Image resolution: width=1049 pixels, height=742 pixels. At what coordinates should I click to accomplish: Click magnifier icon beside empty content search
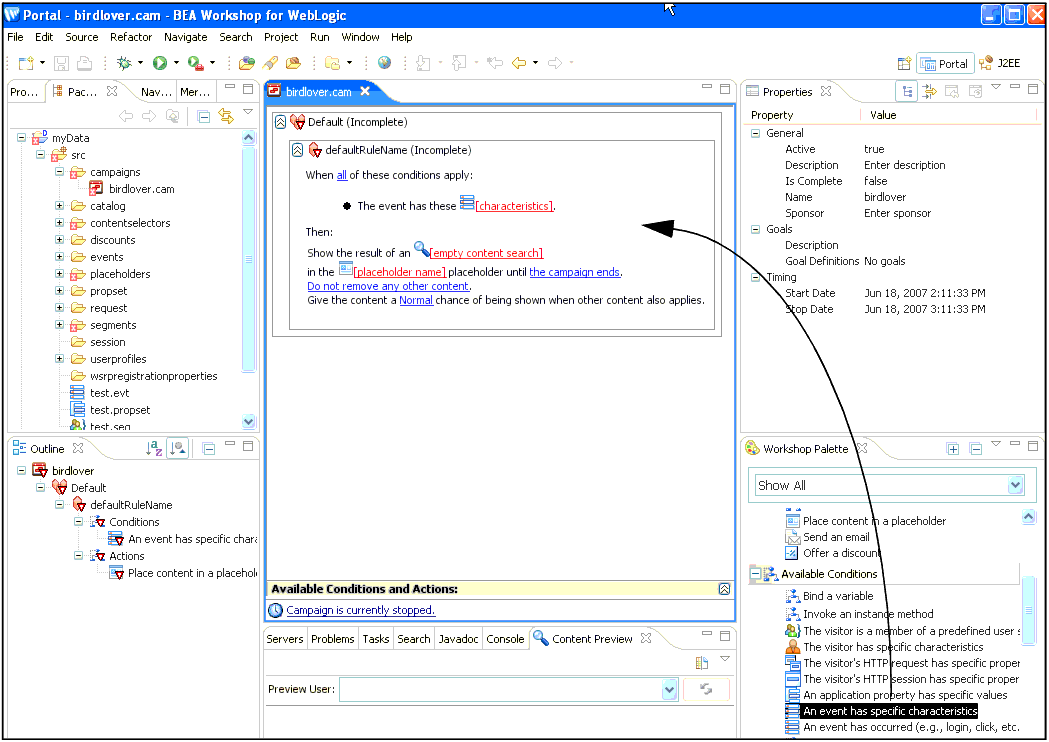(421, 249)
